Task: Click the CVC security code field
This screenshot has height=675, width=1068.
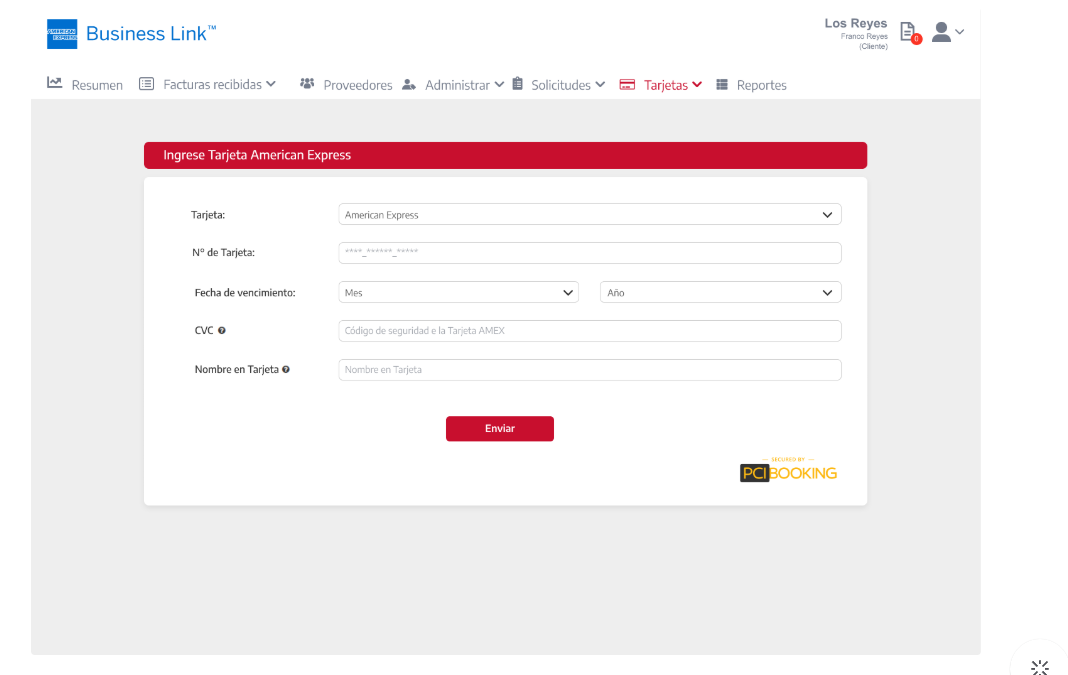Action: pyautogui.click(x=590, y=331)
